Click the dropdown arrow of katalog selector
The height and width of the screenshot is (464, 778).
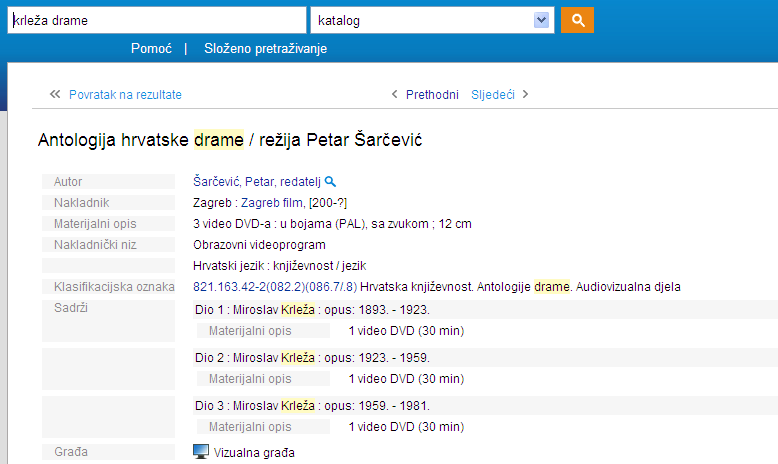[x=543, y=20]
